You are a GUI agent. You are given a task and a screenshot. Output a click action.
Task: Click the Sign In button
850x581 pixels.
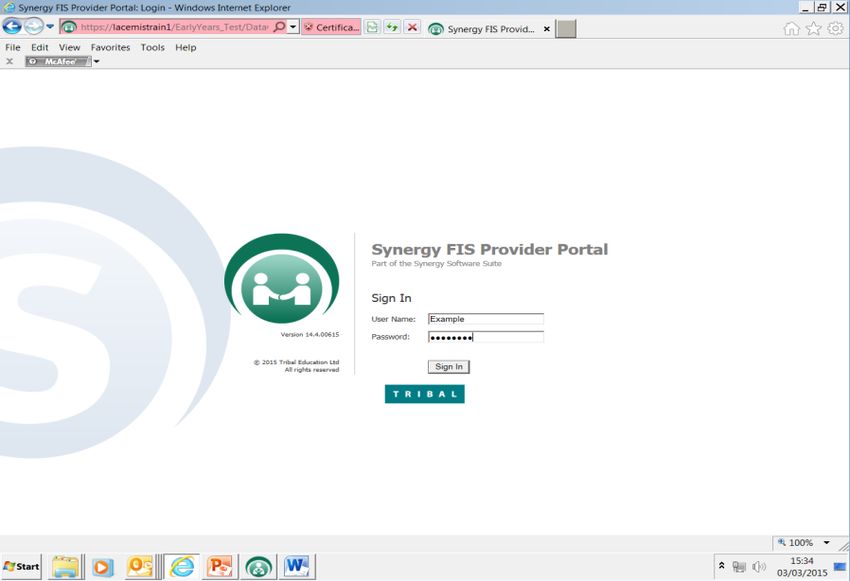(x=449, y=367)
